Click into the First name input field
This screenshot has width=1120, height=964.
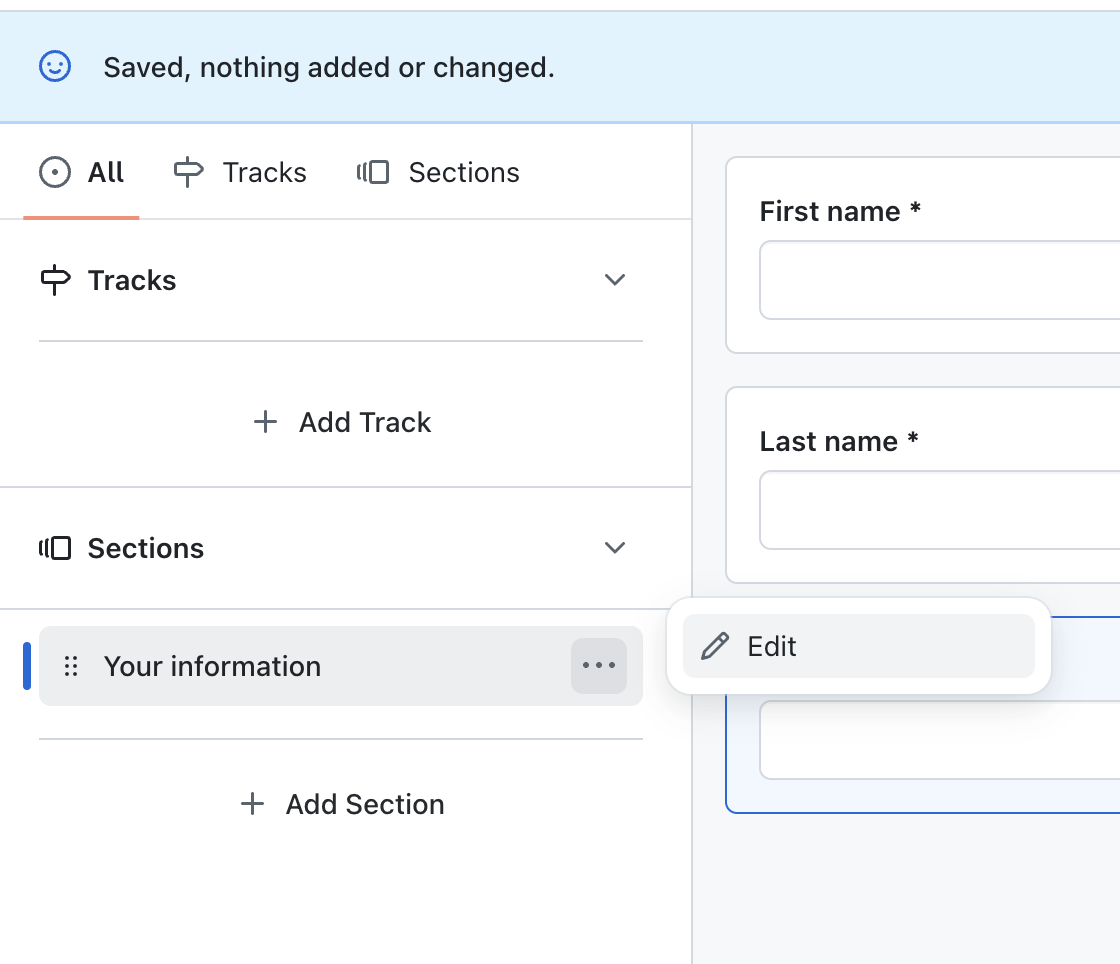point(940,280)
